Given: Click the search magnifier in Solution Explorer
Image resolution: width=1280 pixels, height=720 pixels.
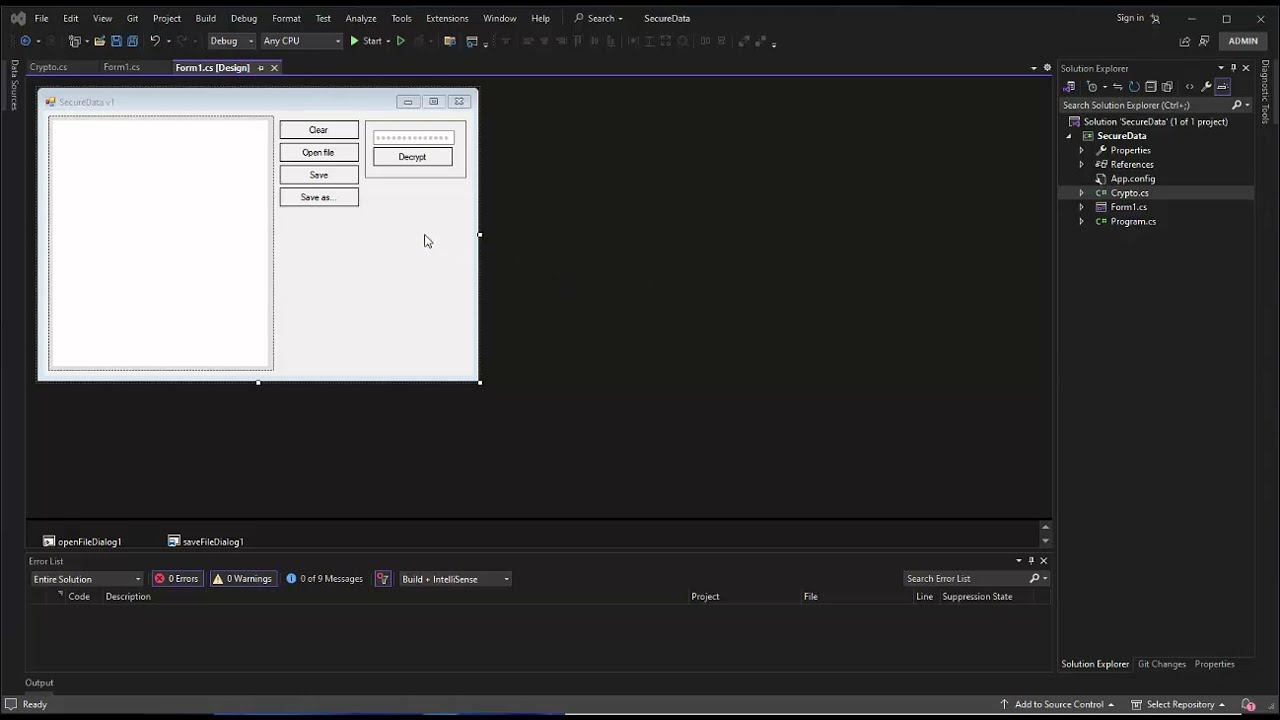Looking at the screenshot, I should click(x=1236, y=105).
